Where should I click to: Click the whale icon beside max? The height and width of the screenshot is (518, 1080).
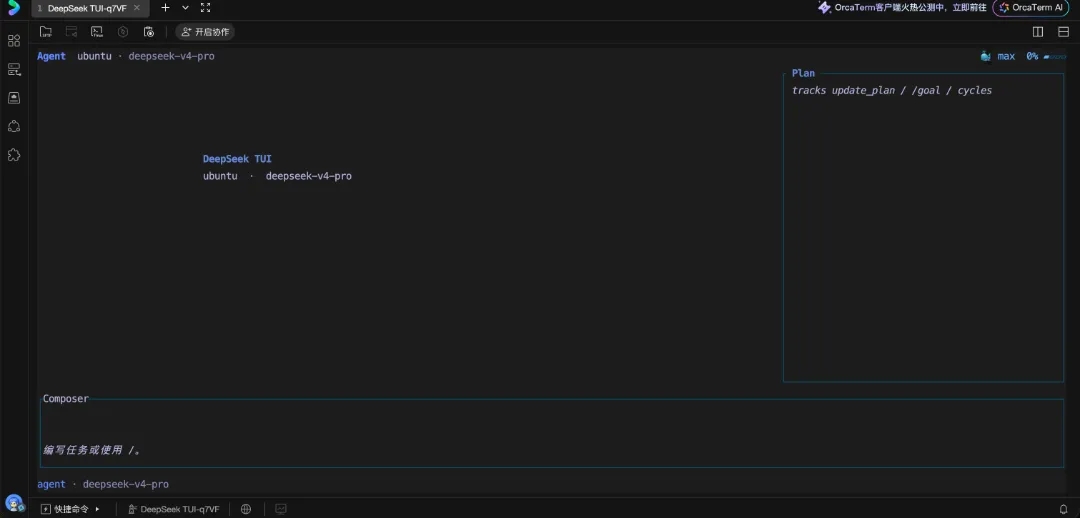click(986, 56)
